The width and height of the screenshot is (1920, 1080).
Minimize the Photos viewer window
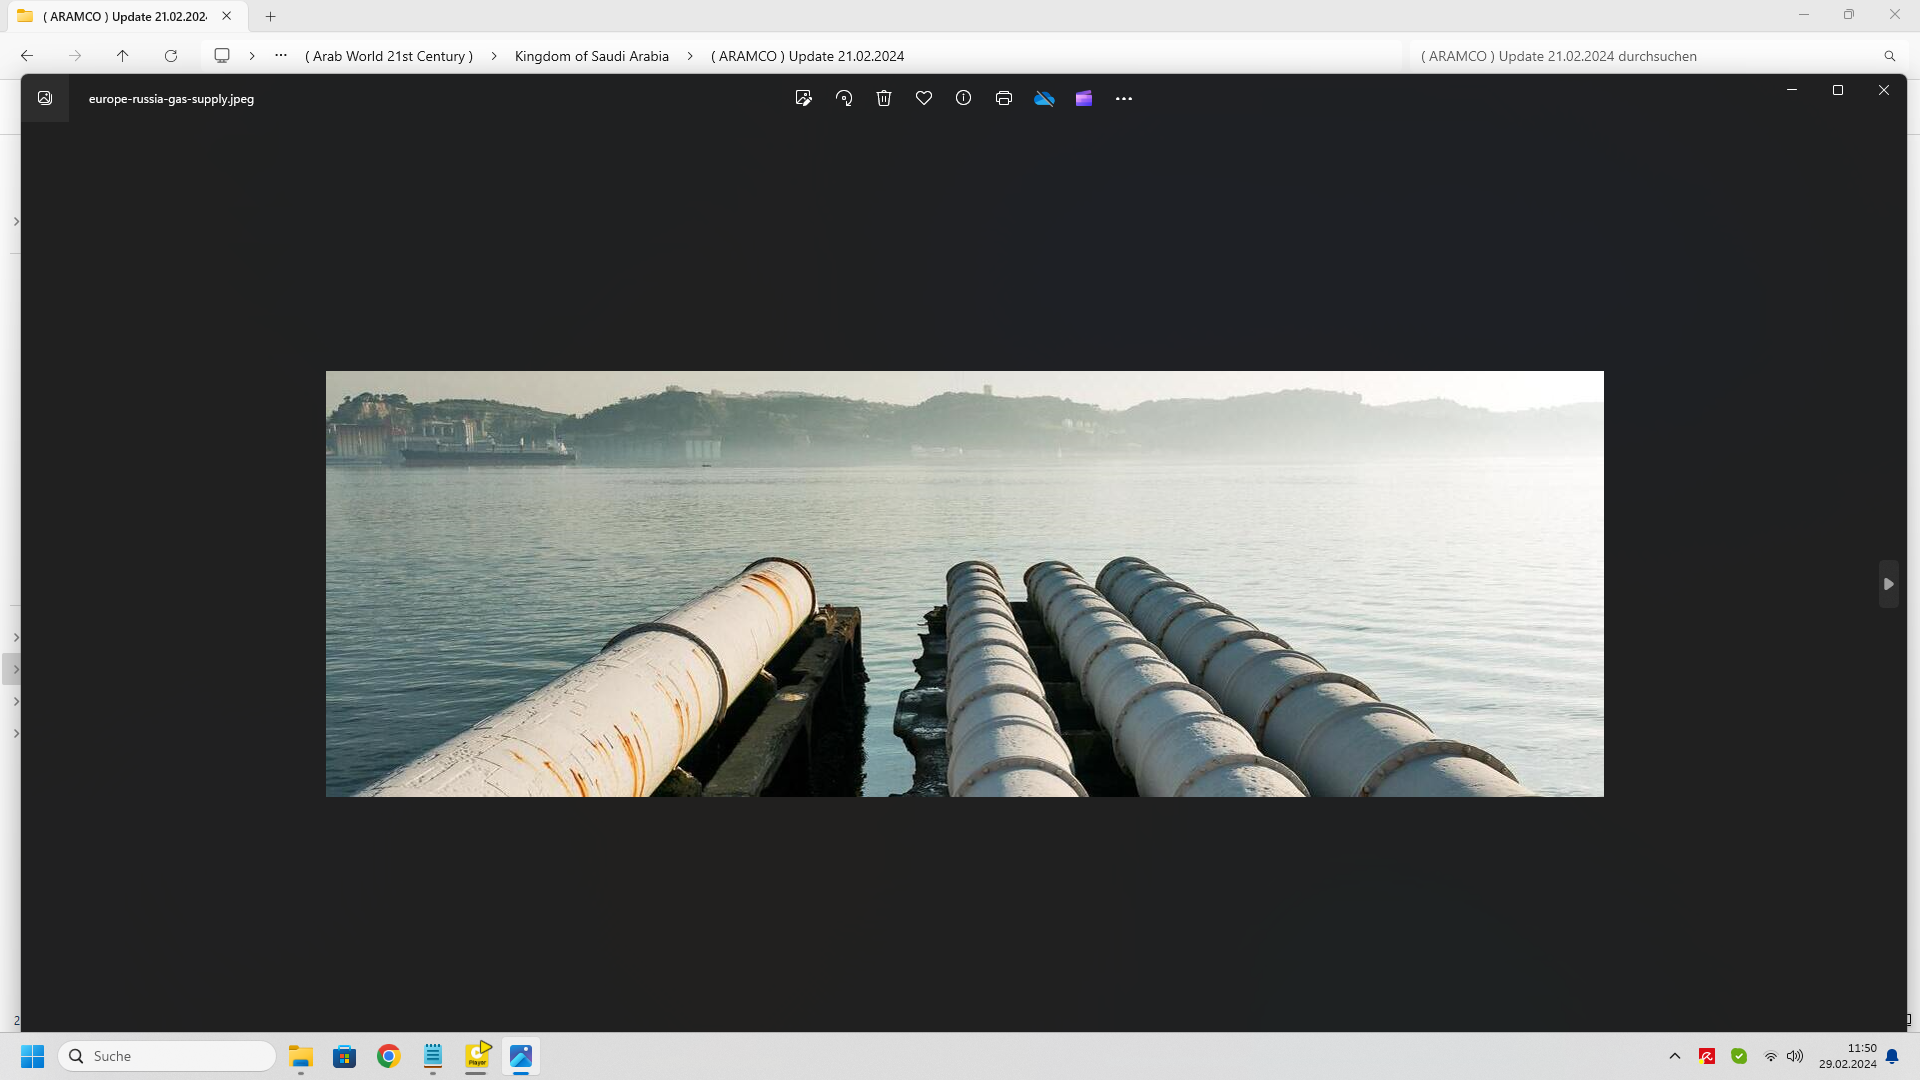1792,90
